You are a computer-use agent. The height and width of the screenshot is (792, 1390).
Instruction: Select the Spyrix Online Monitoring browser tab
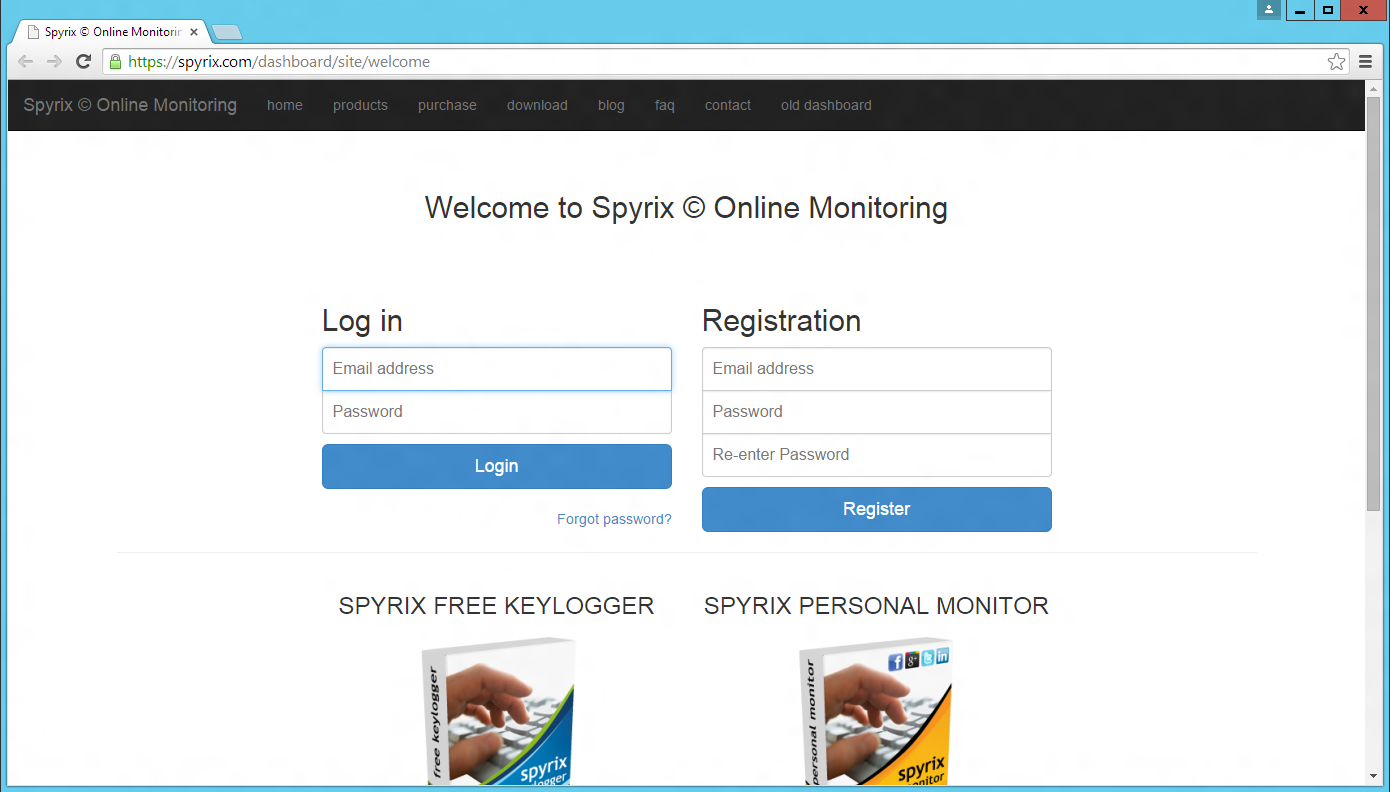[112, 32]
